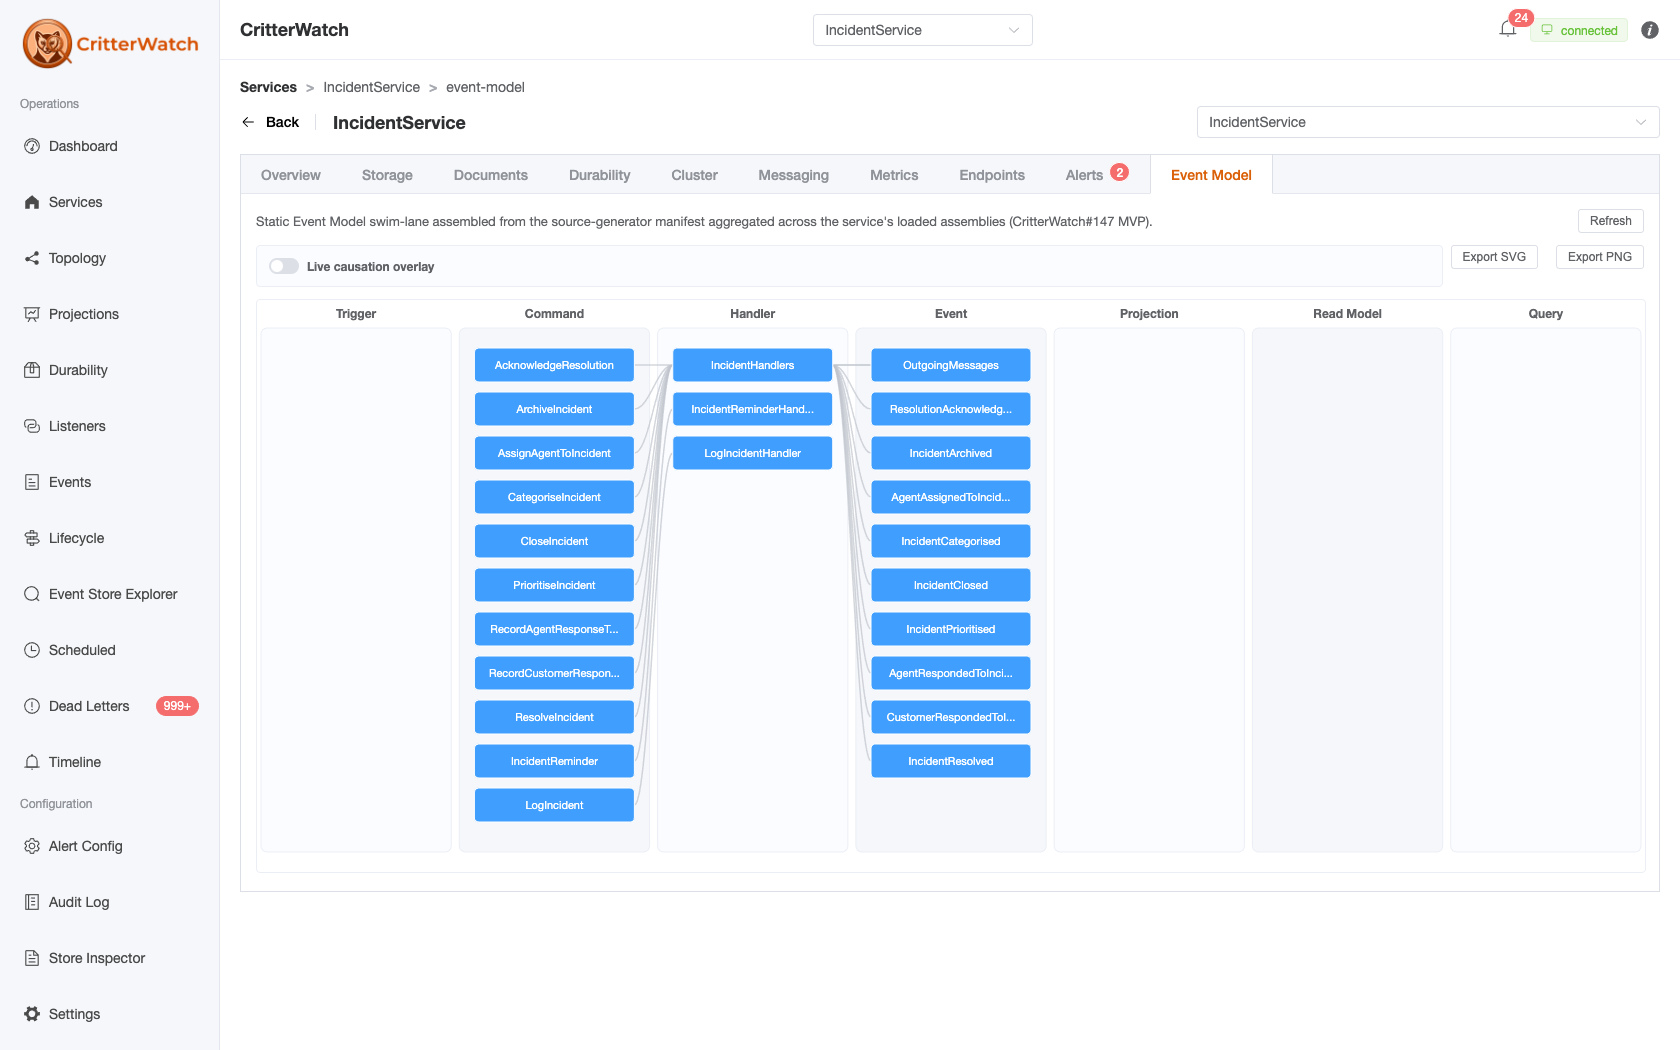Select the ArchiveIncident command node
The height and width of the screenshot is (1050, 1680).
pos(554,409)
